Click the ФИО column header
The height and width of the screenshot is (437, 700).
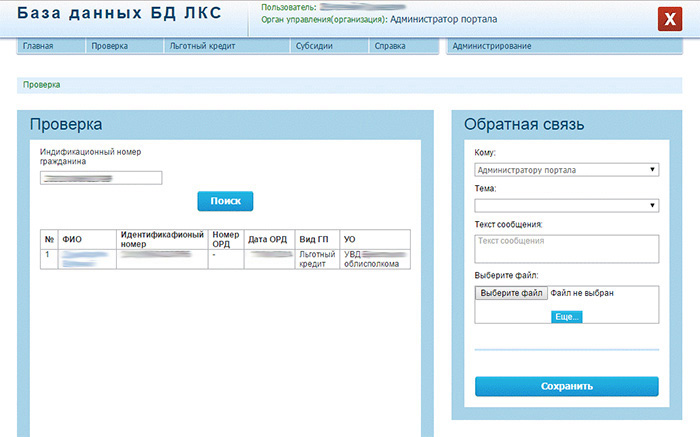tap(72, 240)
